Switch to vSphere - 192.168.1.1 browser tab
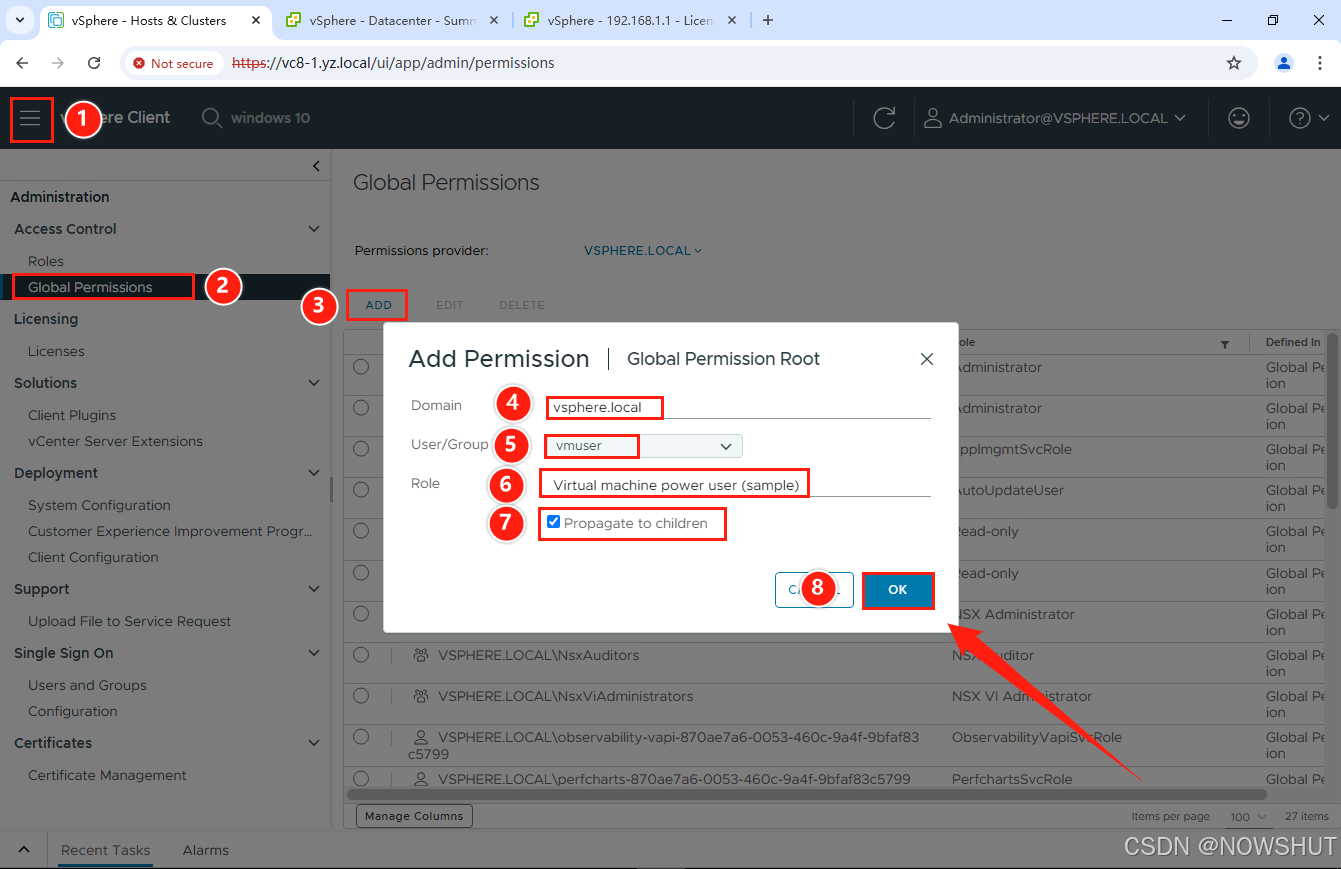 pyautogui.click(x=632, y=20)
